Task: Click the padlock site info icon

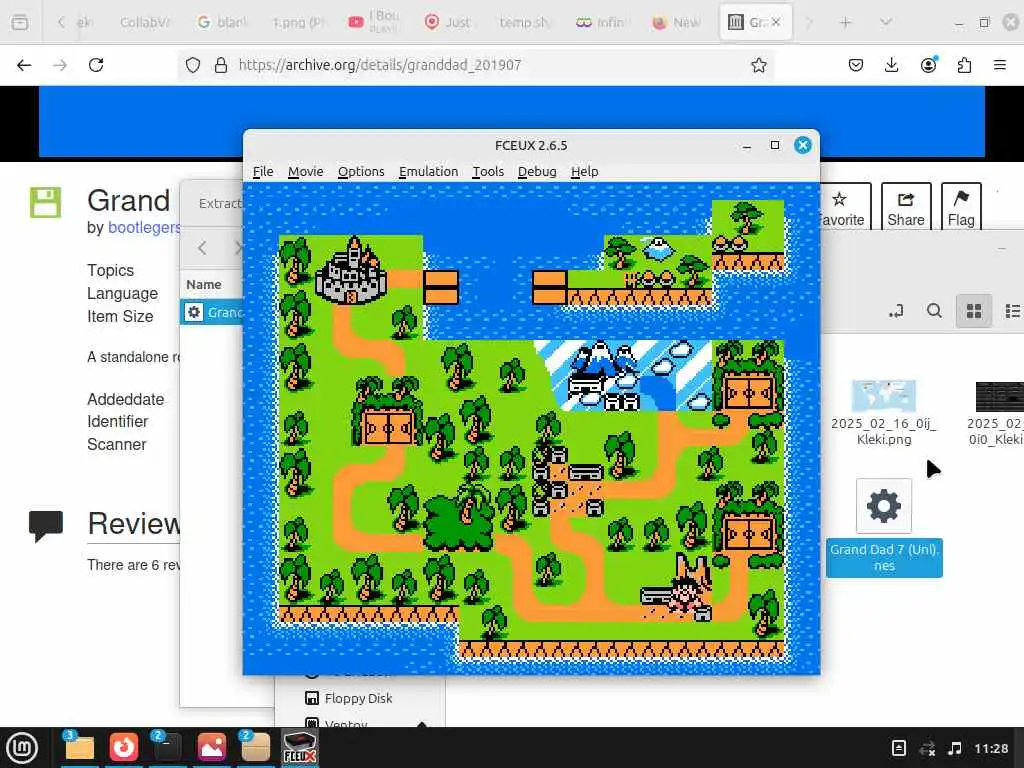Action: [x=221, y=65]
